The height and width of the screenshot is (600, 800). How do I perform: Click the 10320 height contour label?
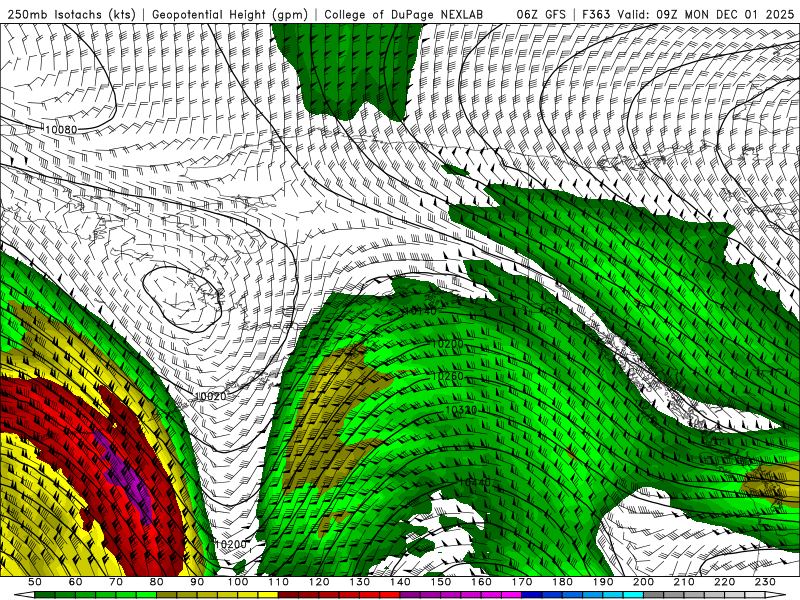461,410
